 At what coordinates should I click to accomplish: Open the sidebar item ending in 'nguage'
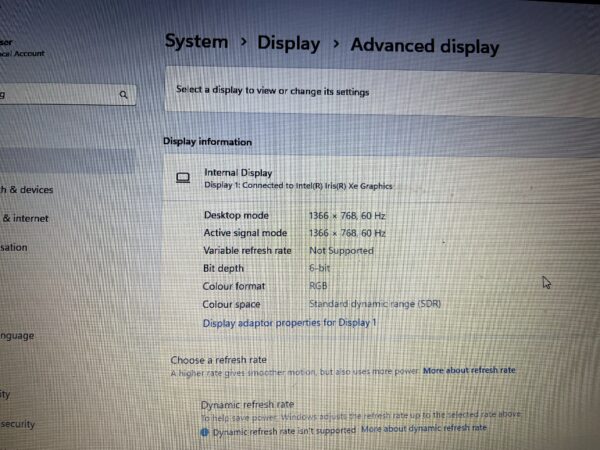17,336
